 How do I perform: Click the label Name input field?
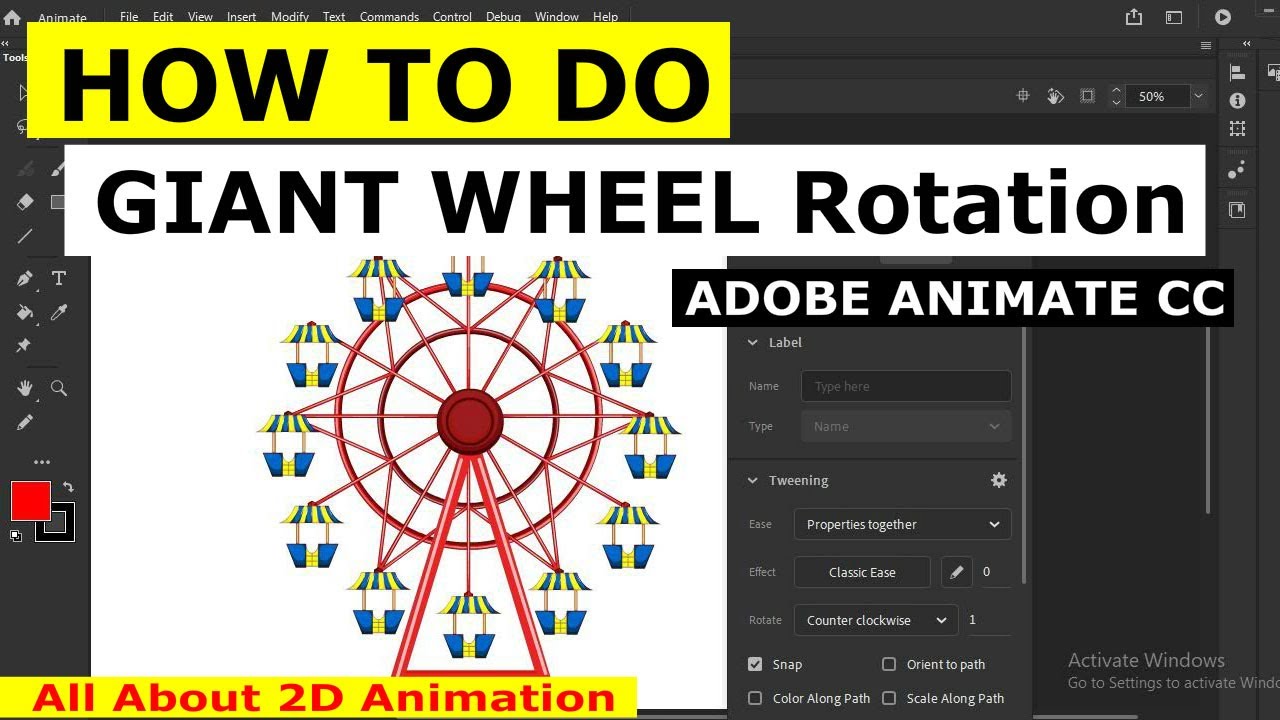click(x=906, y=386)
